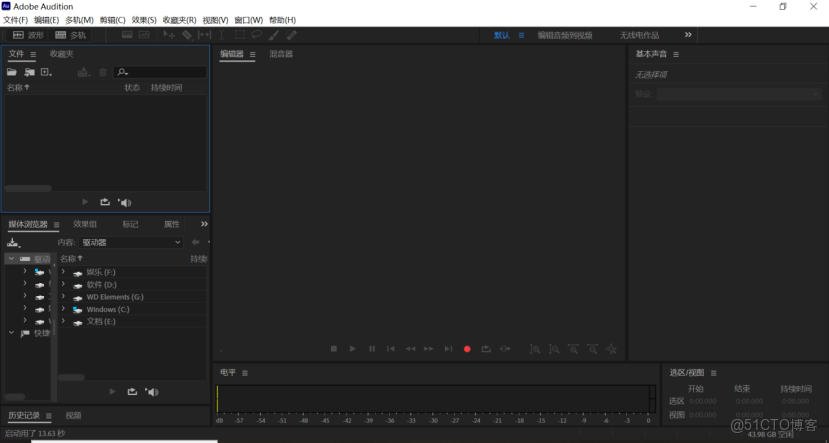Viewport: 829px width, 443px height.
Task: Select the 文档 (E:) drive row
Action: [x=132, y=321]
